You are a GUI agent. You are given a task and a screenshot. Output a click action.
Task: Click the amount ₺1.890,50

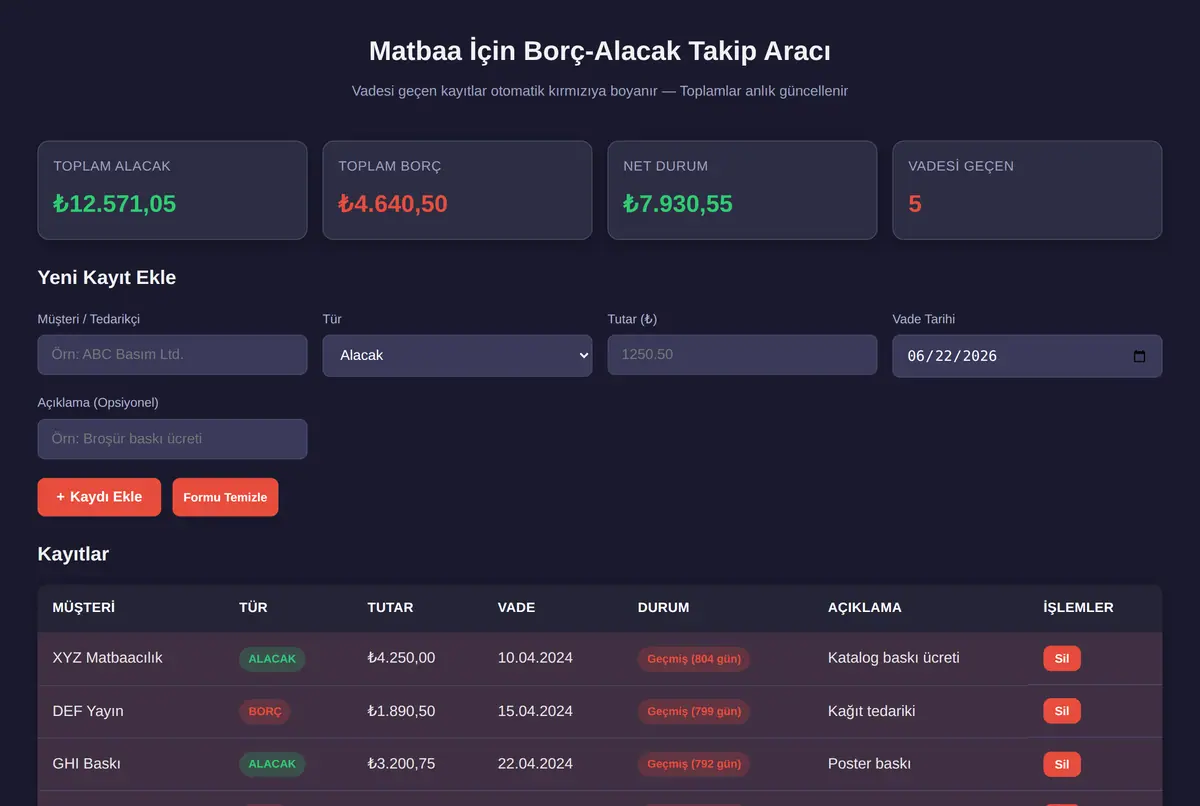[x=401, y=711]
